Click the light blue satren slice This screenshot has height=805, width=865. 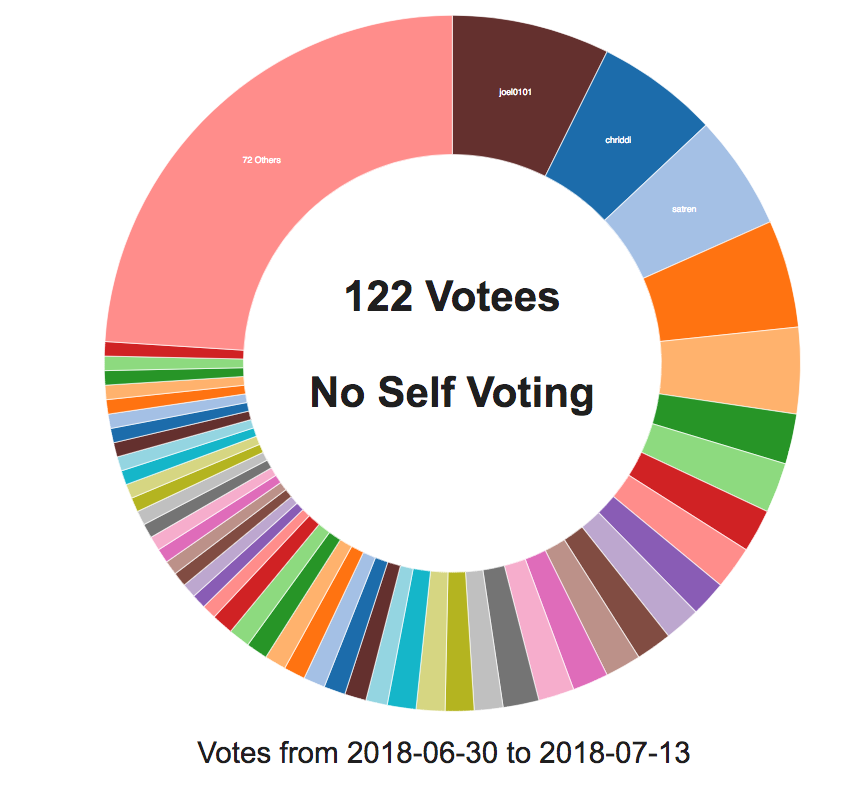point(685,208)
